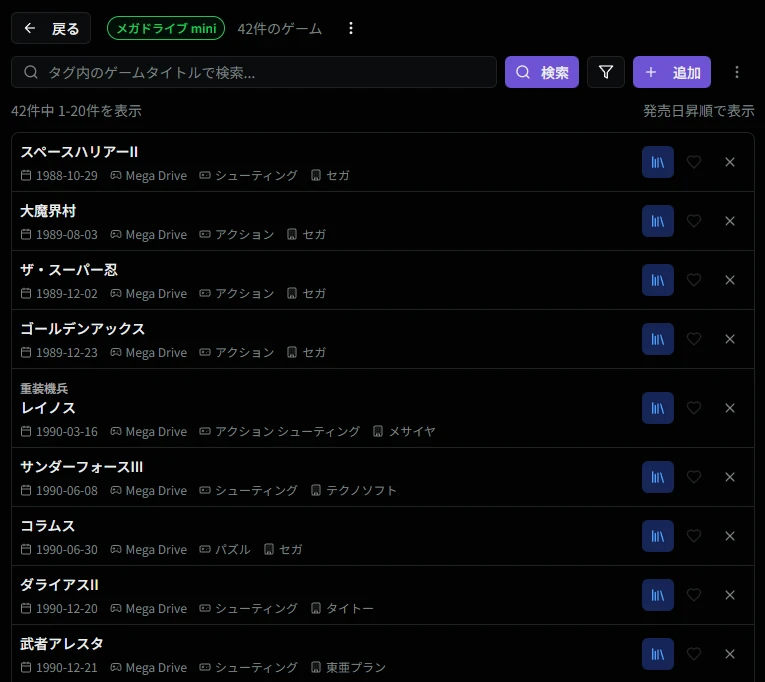This screenshot has height=682, width=765.
Task: Toggle library status for 武者アレスタ
Action: 658,654
